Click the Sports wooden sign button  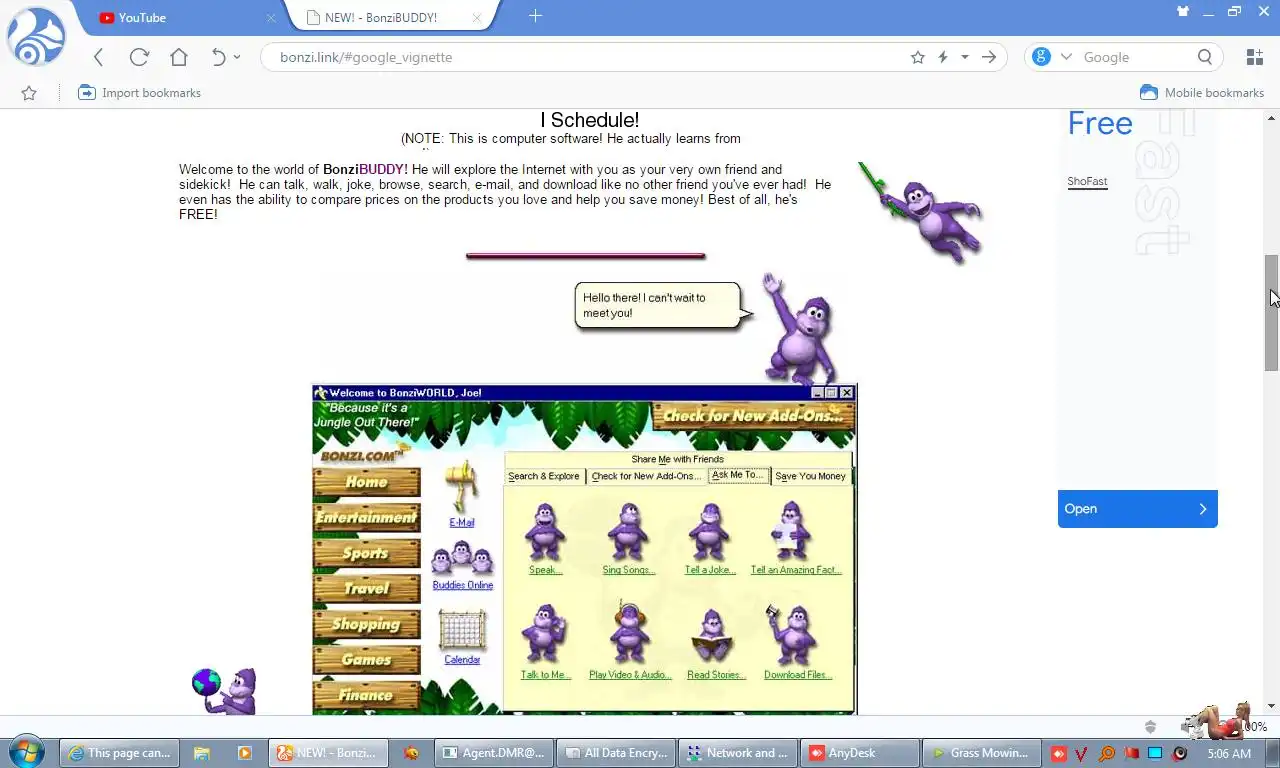click(367, 553)
